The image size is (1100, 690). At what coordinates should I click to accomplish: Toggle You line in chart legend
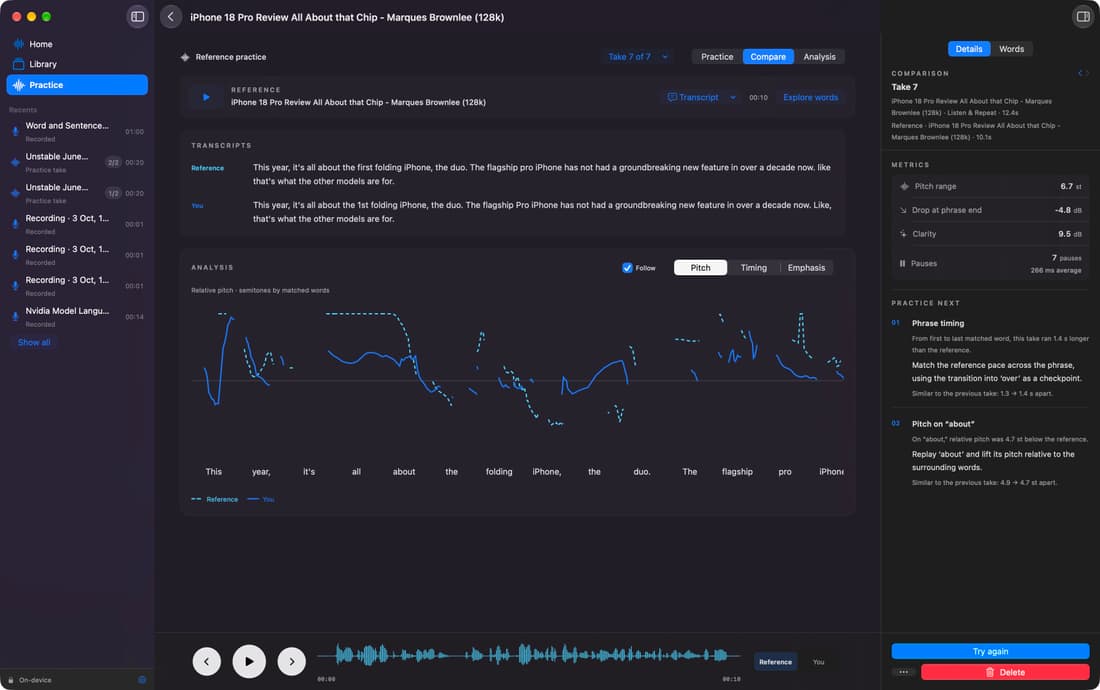261,499
